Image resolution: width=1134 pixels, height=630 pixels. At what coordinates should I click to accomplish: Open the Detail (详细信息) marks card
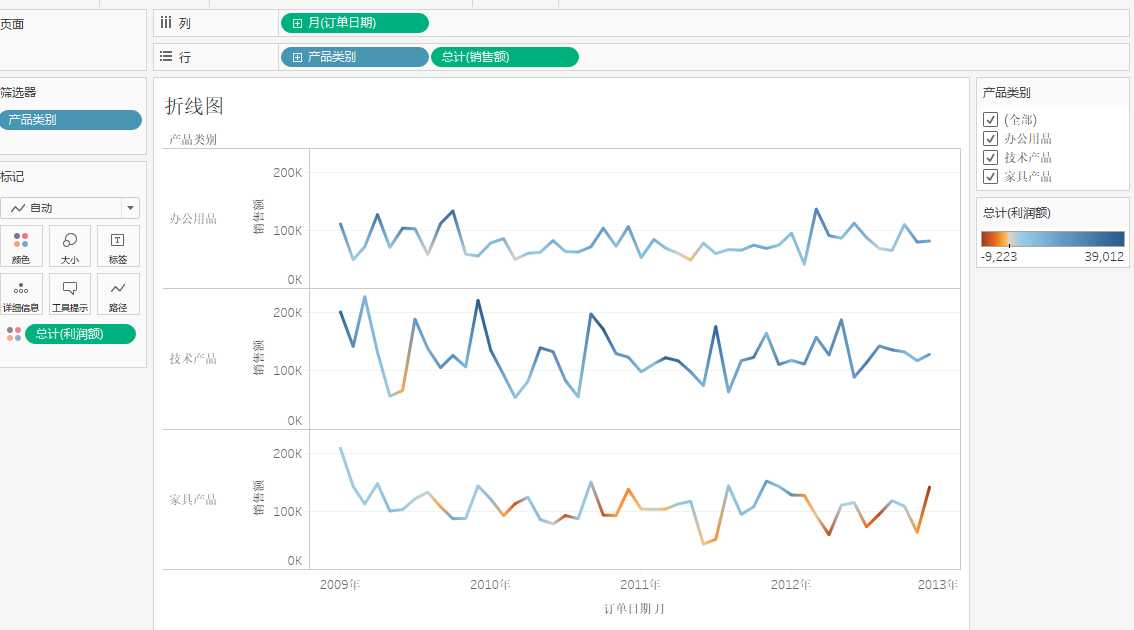pos(21,294)
